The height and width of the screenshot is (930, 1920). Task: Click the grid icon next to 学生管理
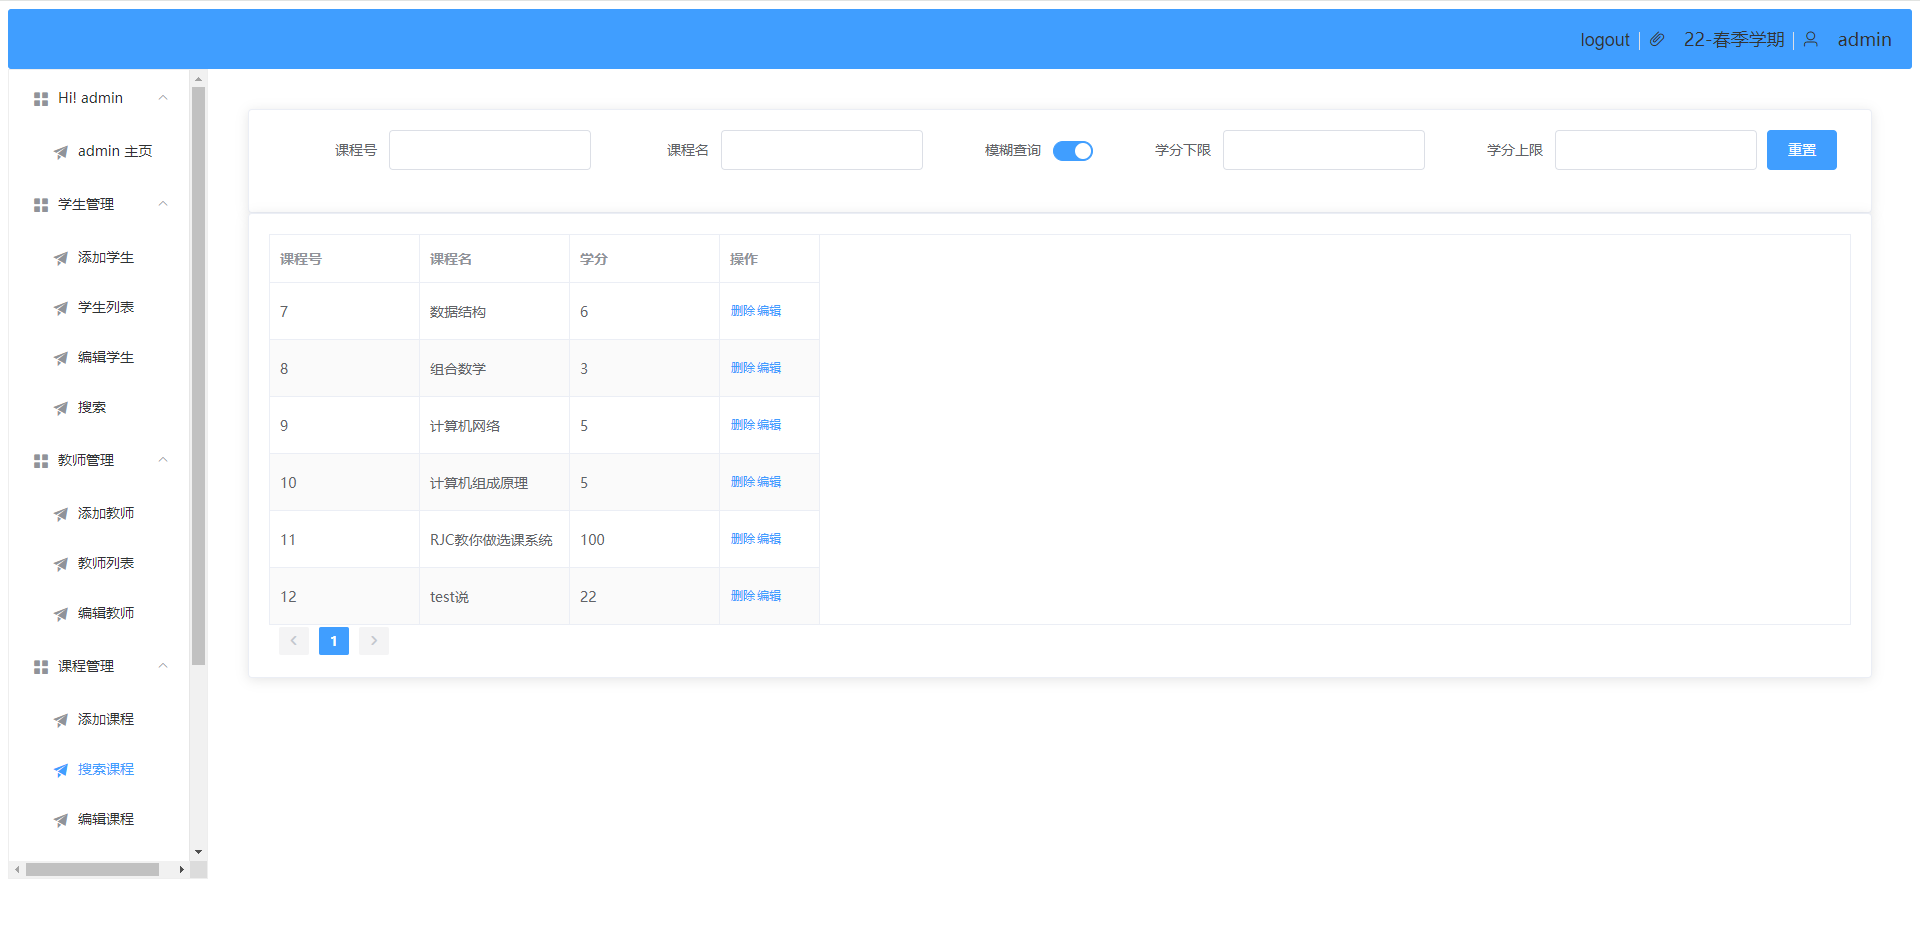pos(41,205)
